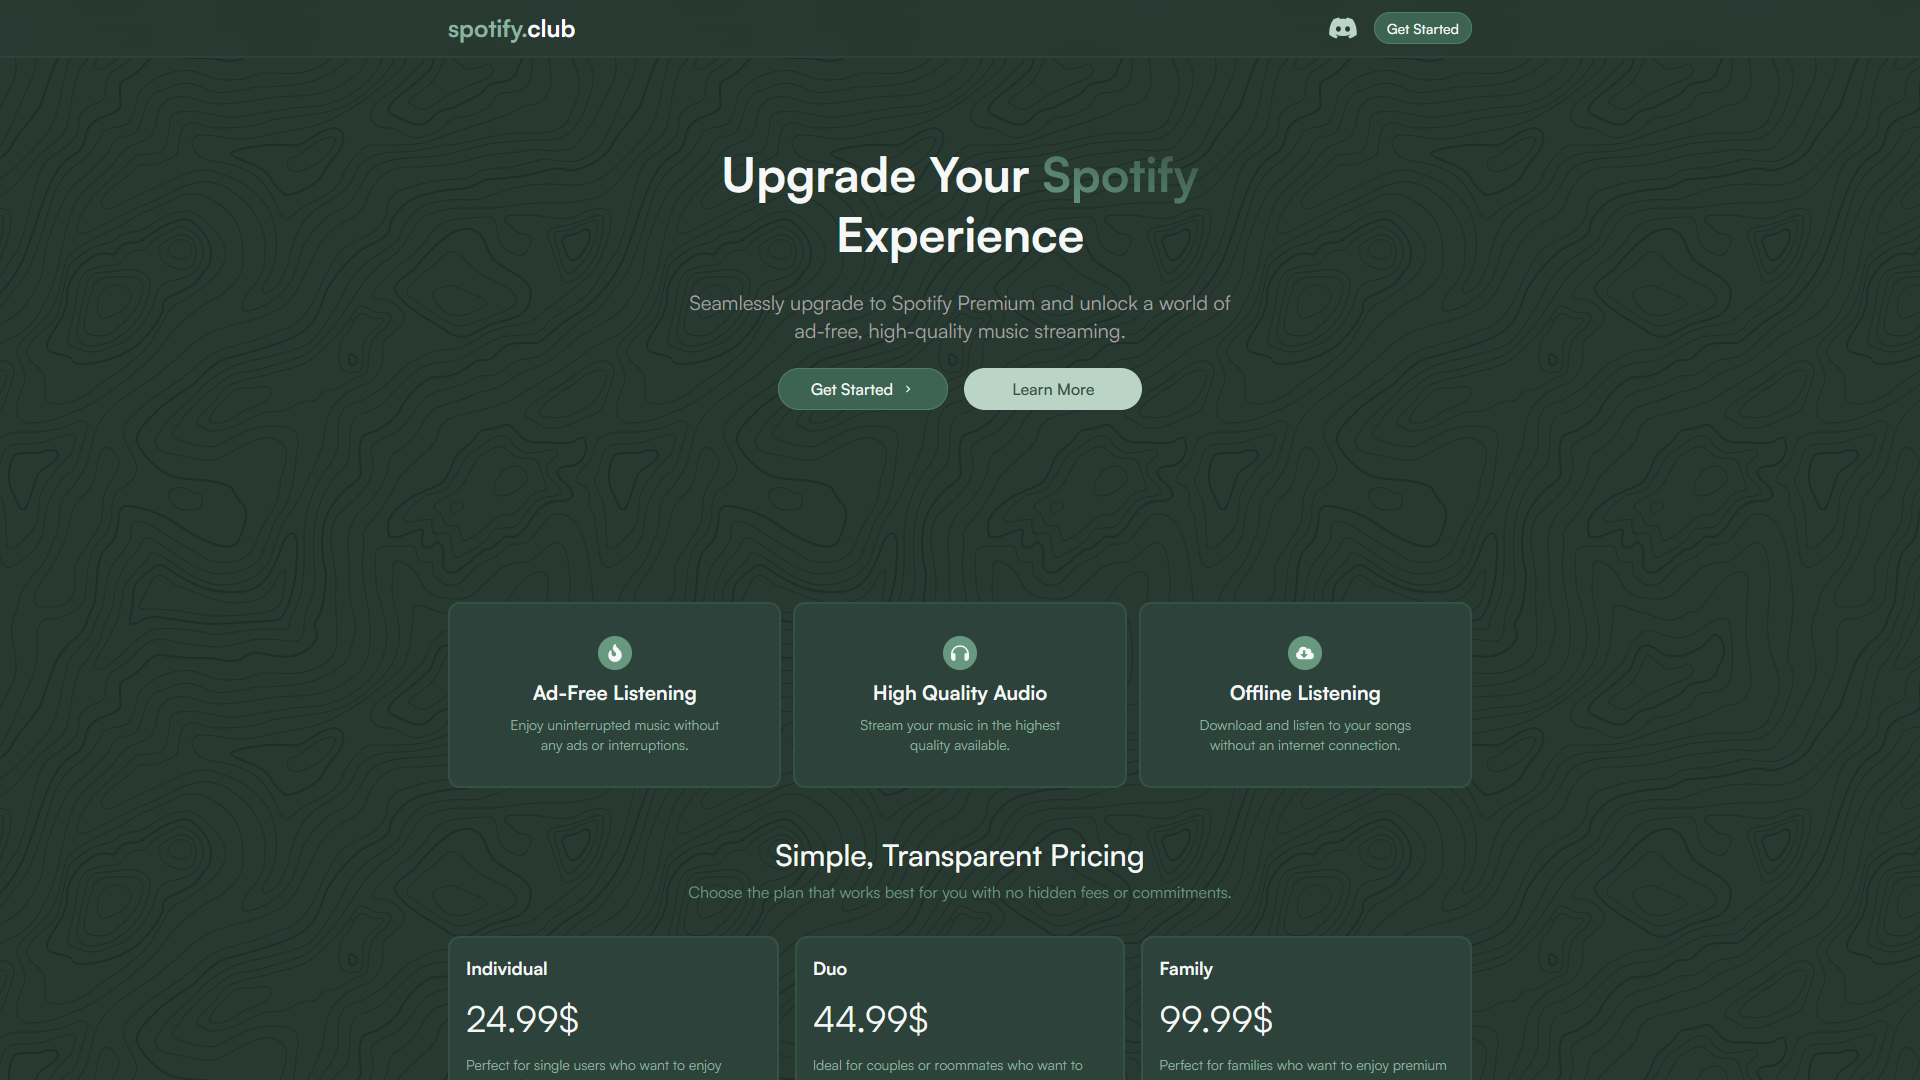
Task: Click the spotify.club logo
Action: pos(511,29)
